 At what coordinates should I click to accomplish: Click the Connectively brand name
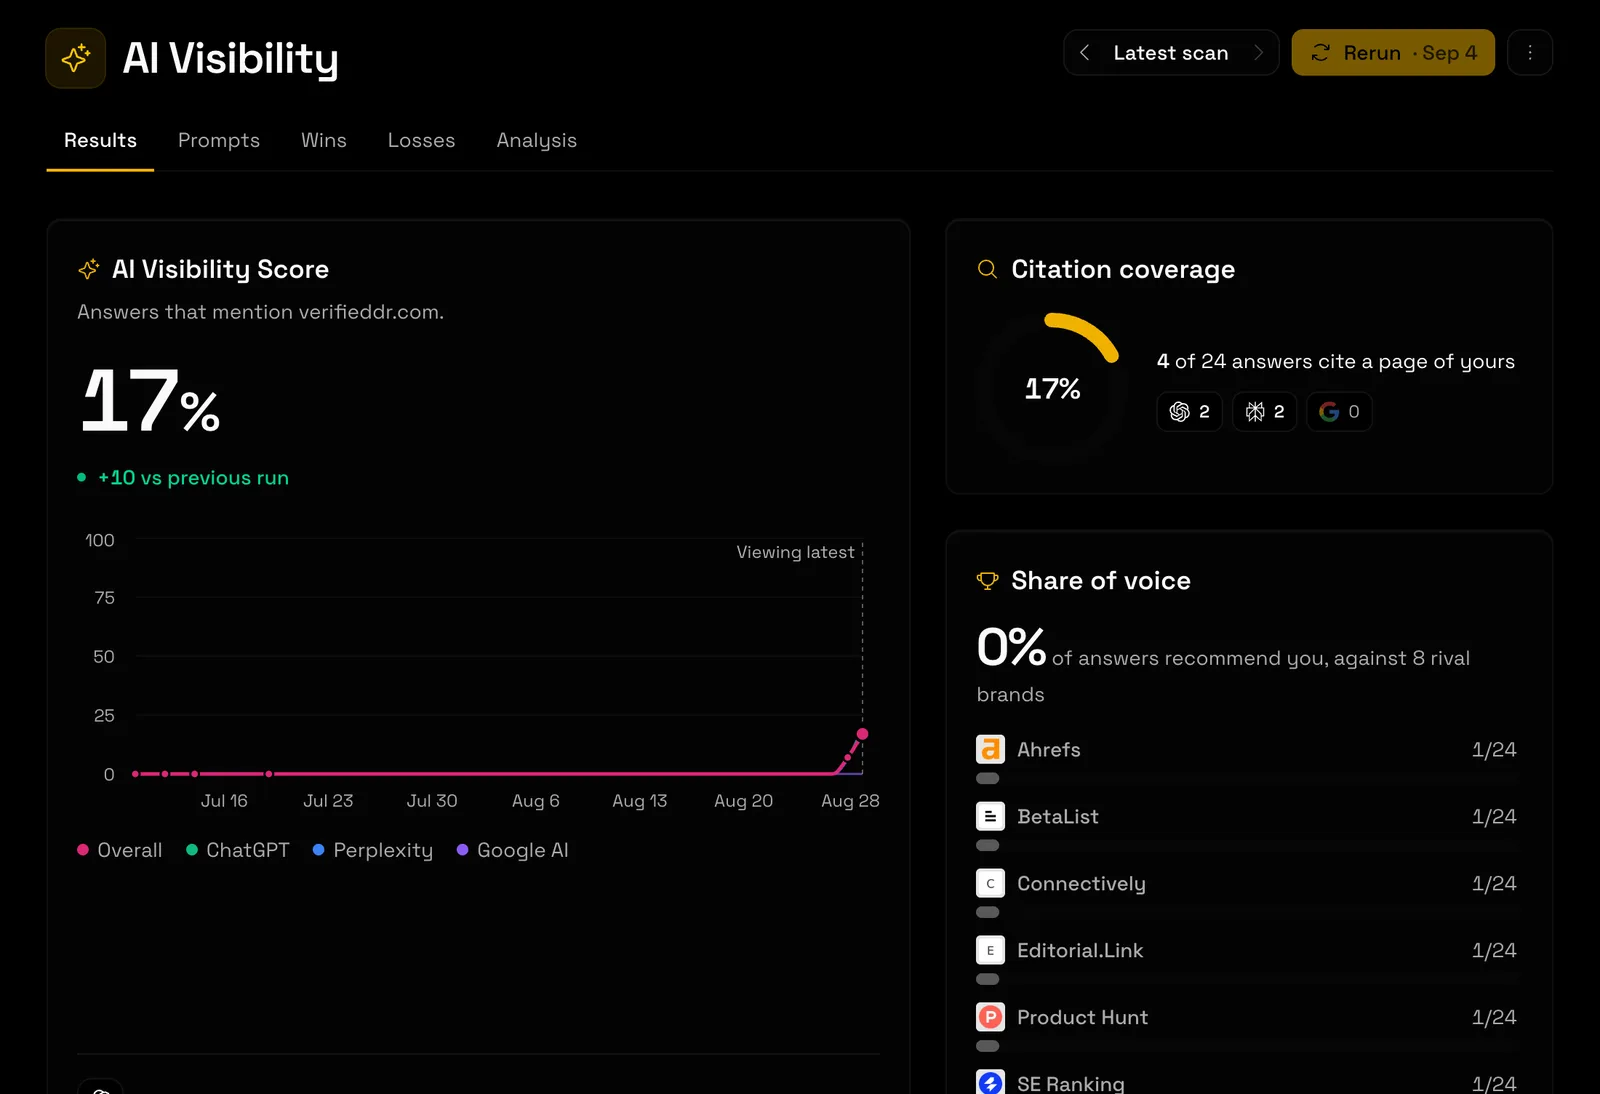1081,884
